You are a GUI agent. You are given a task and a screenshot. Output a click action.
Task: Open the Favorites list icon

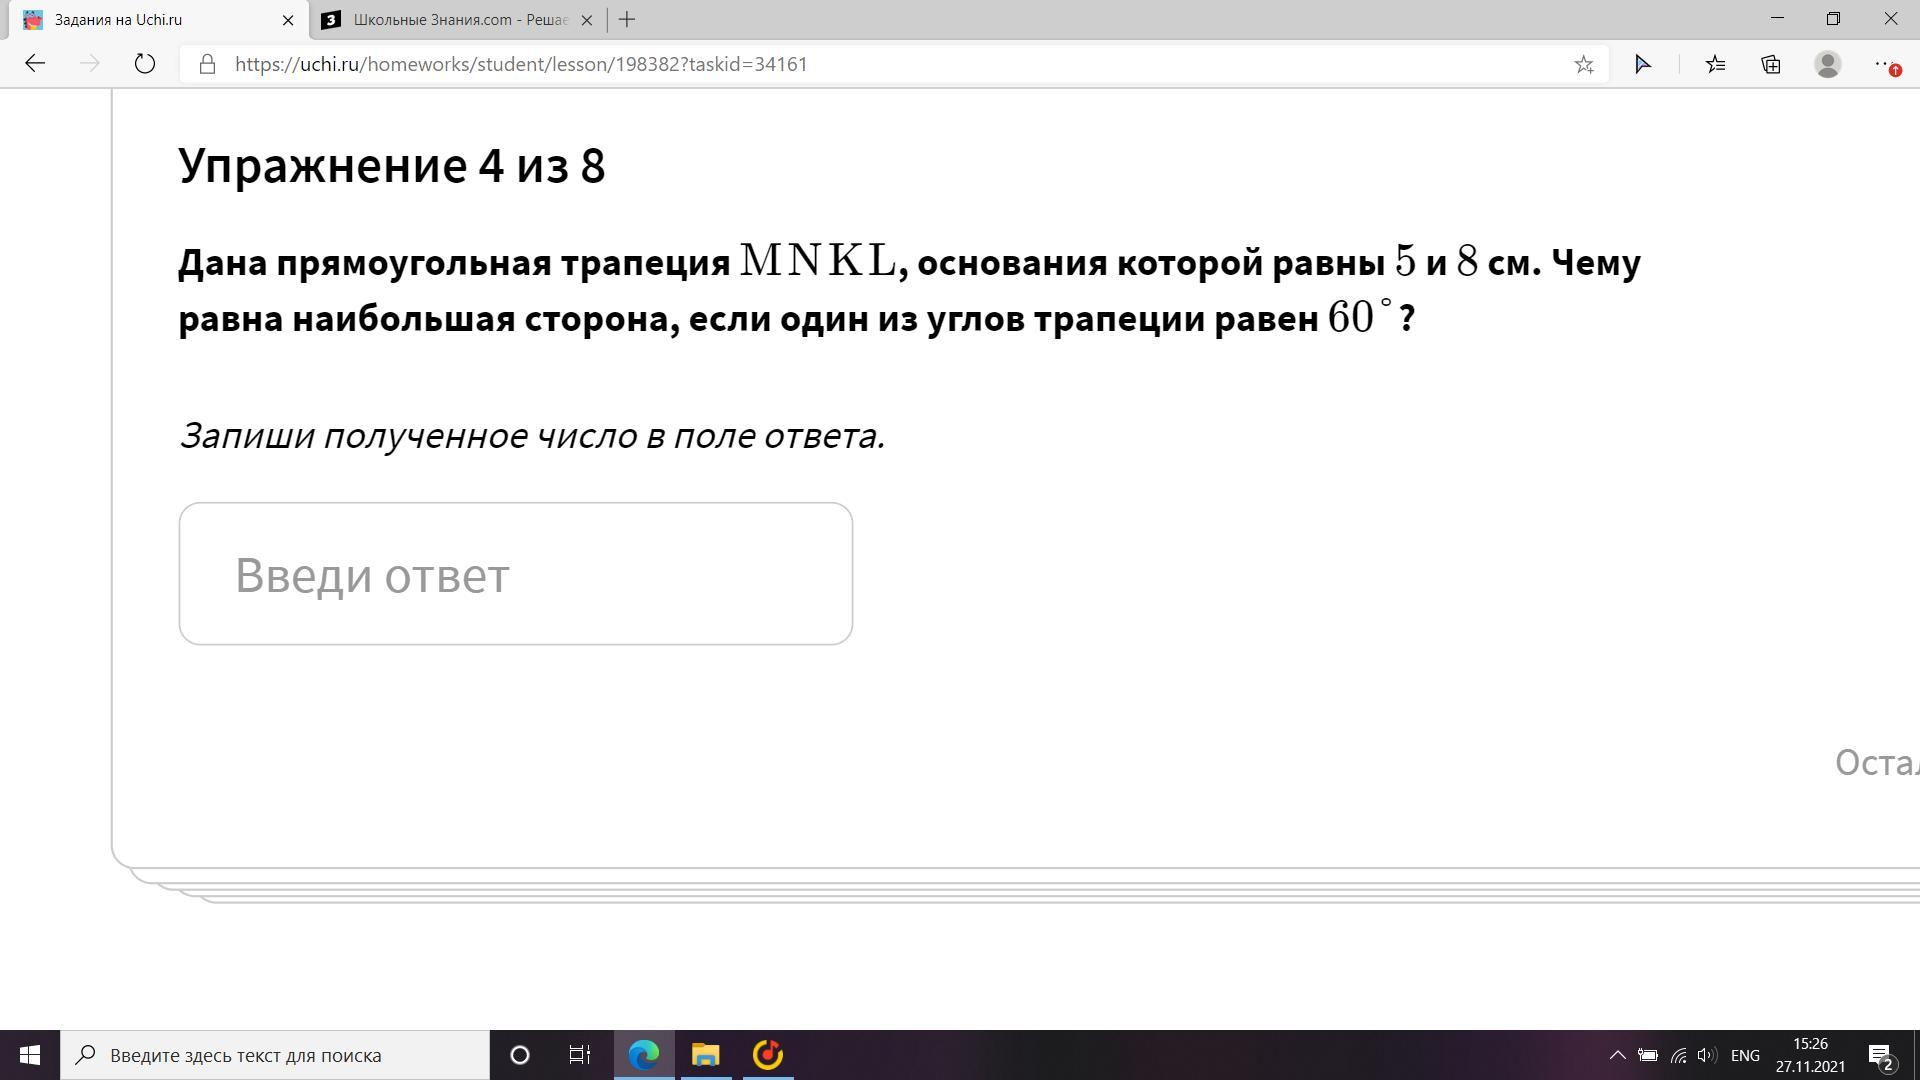coord(1715,64)
